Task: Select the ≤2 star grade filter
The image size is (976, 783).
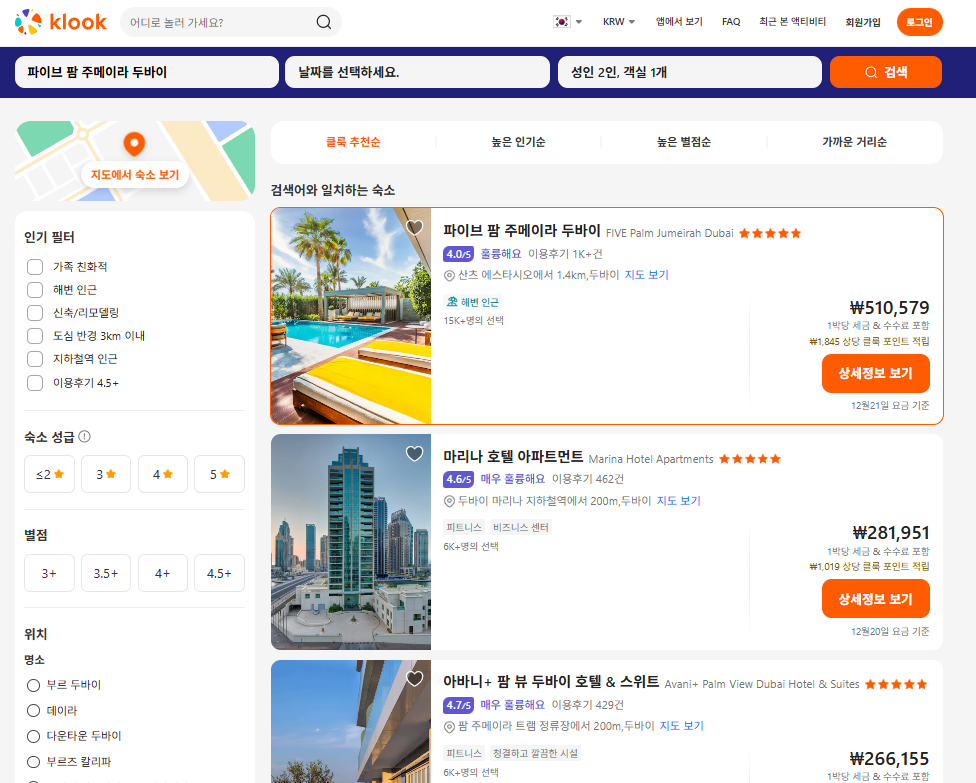Action: (50, 474)
